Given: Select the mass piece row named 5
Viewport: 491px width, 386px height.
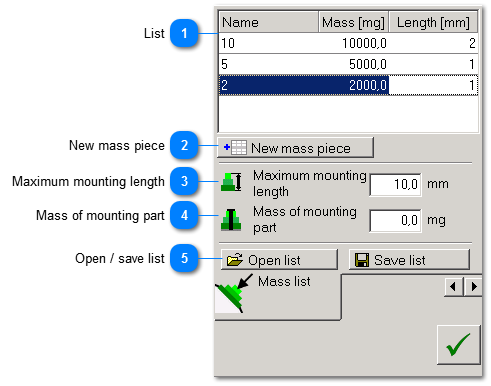Looking at the screenshot, I should point(348,64).
